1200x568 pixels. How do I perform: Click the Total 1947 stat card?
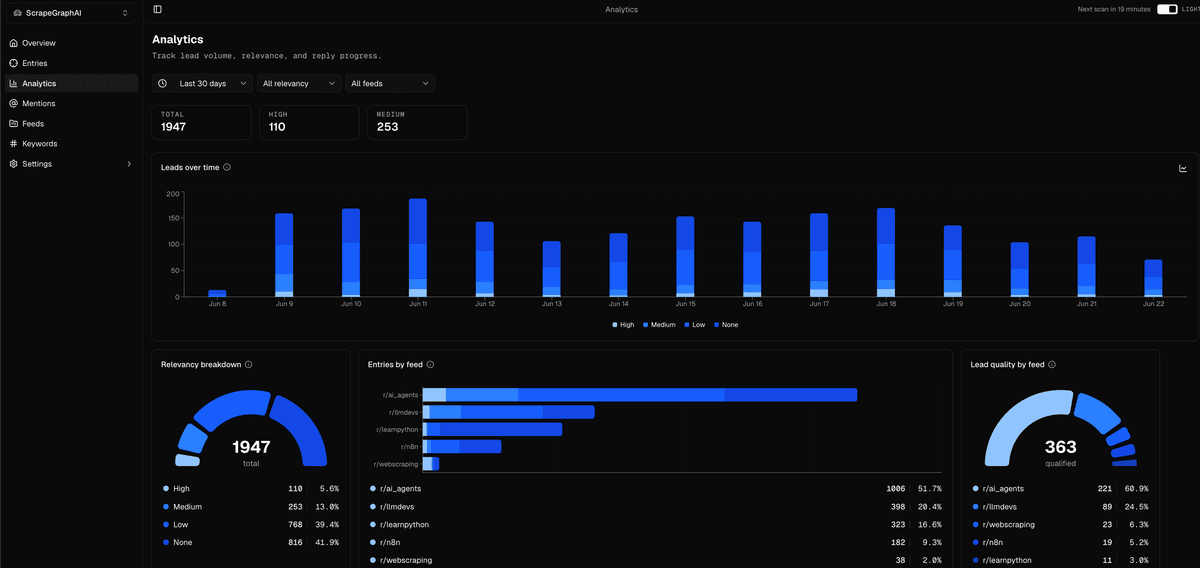(x=201, y=122)
